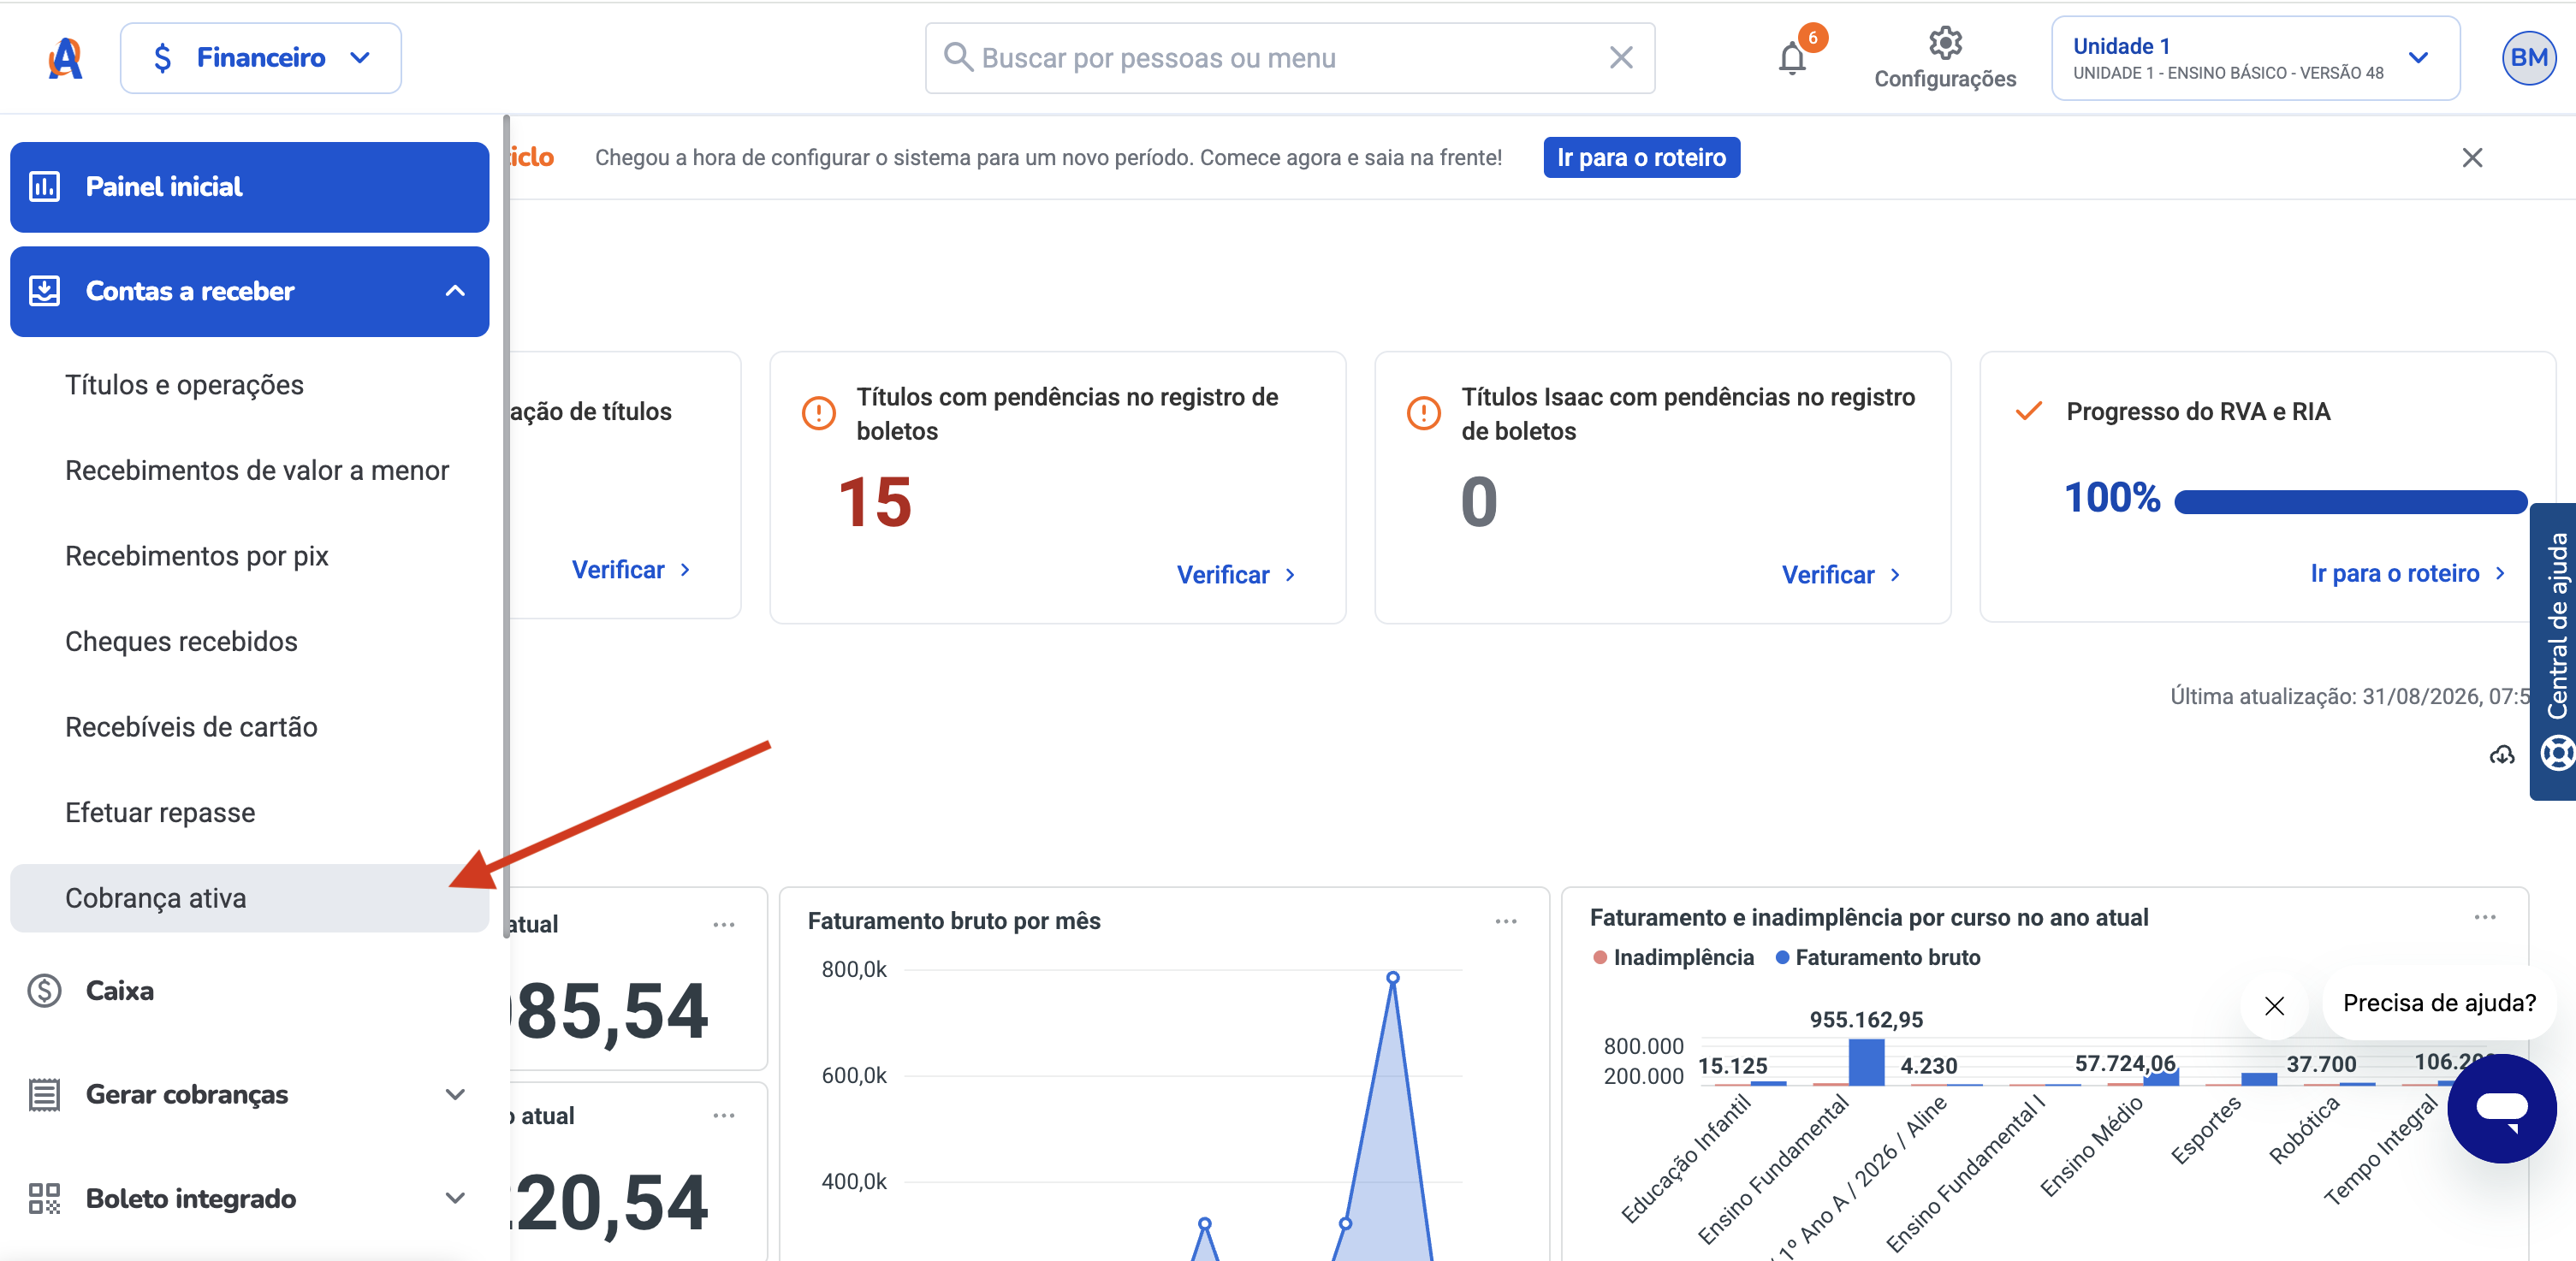Select Cobrança ativa menu item
The width and height of the screenshot is (2576, 1261).
pos(249,898)
